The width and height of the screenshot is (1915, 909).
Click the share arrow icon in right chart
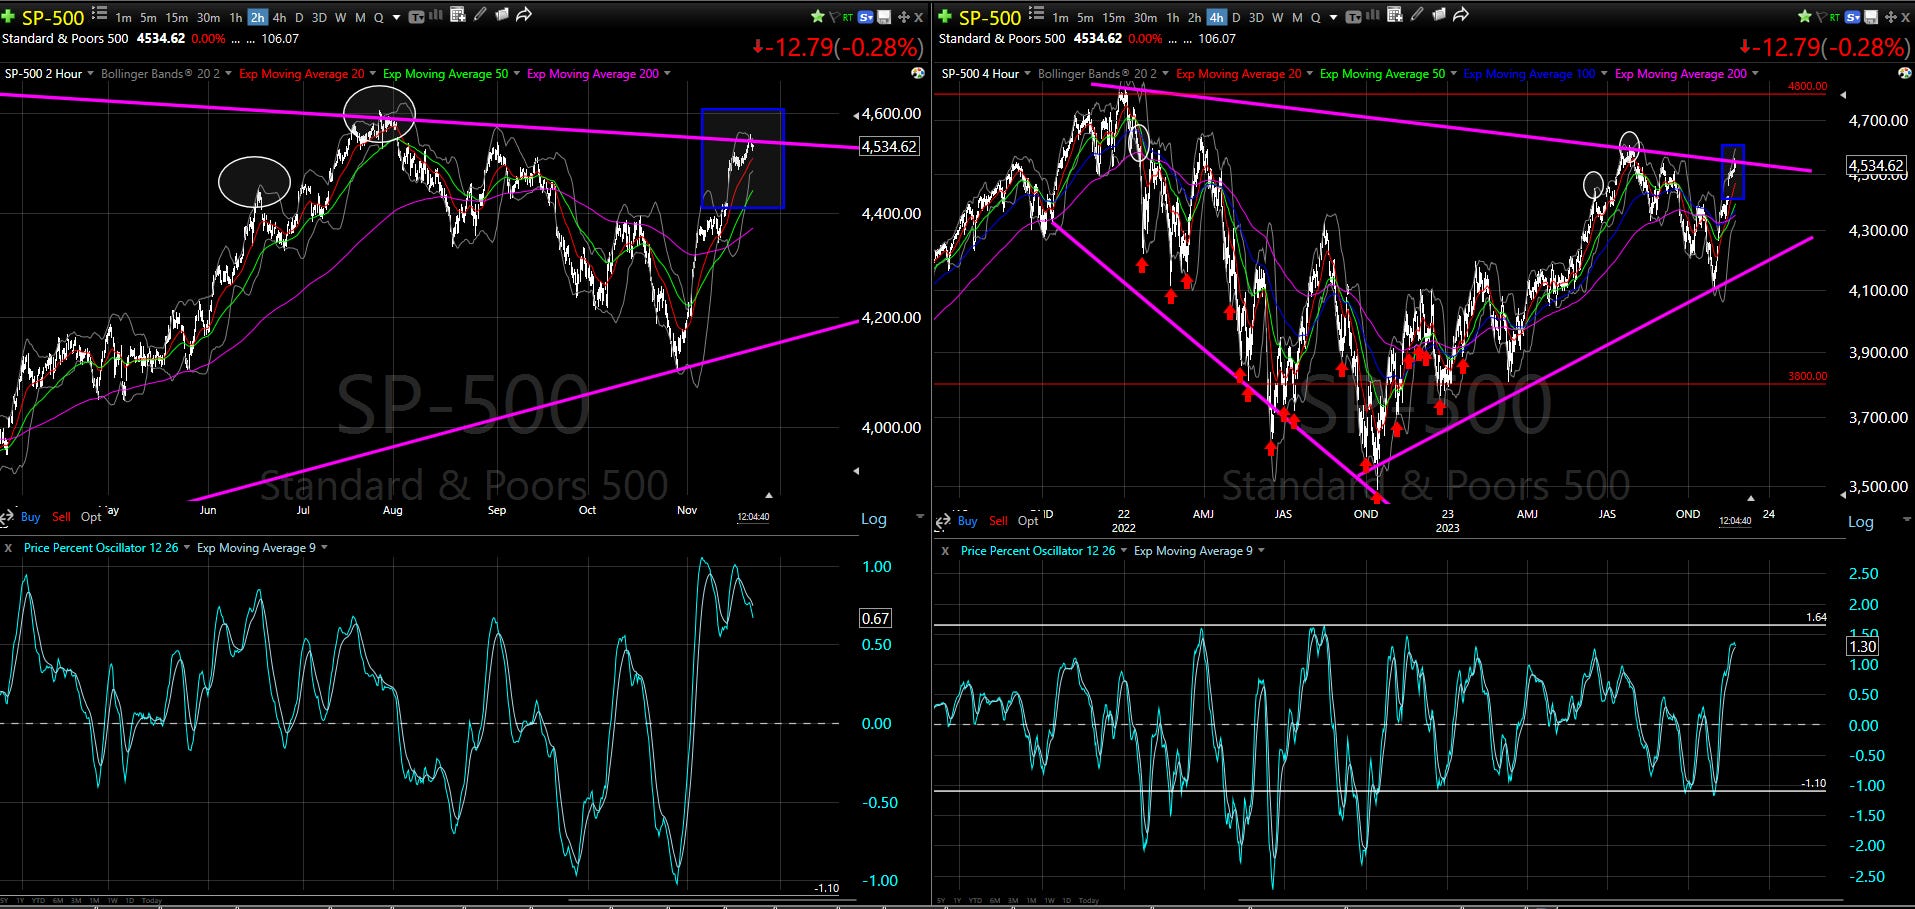[x=1461, y=15]
